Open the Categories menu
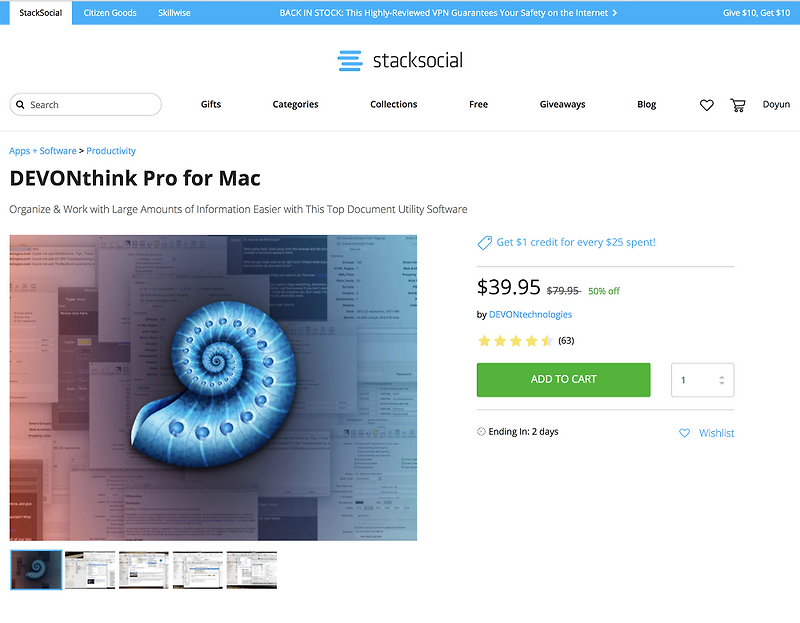The image size is (800, 623). click(x=295, y=105)
